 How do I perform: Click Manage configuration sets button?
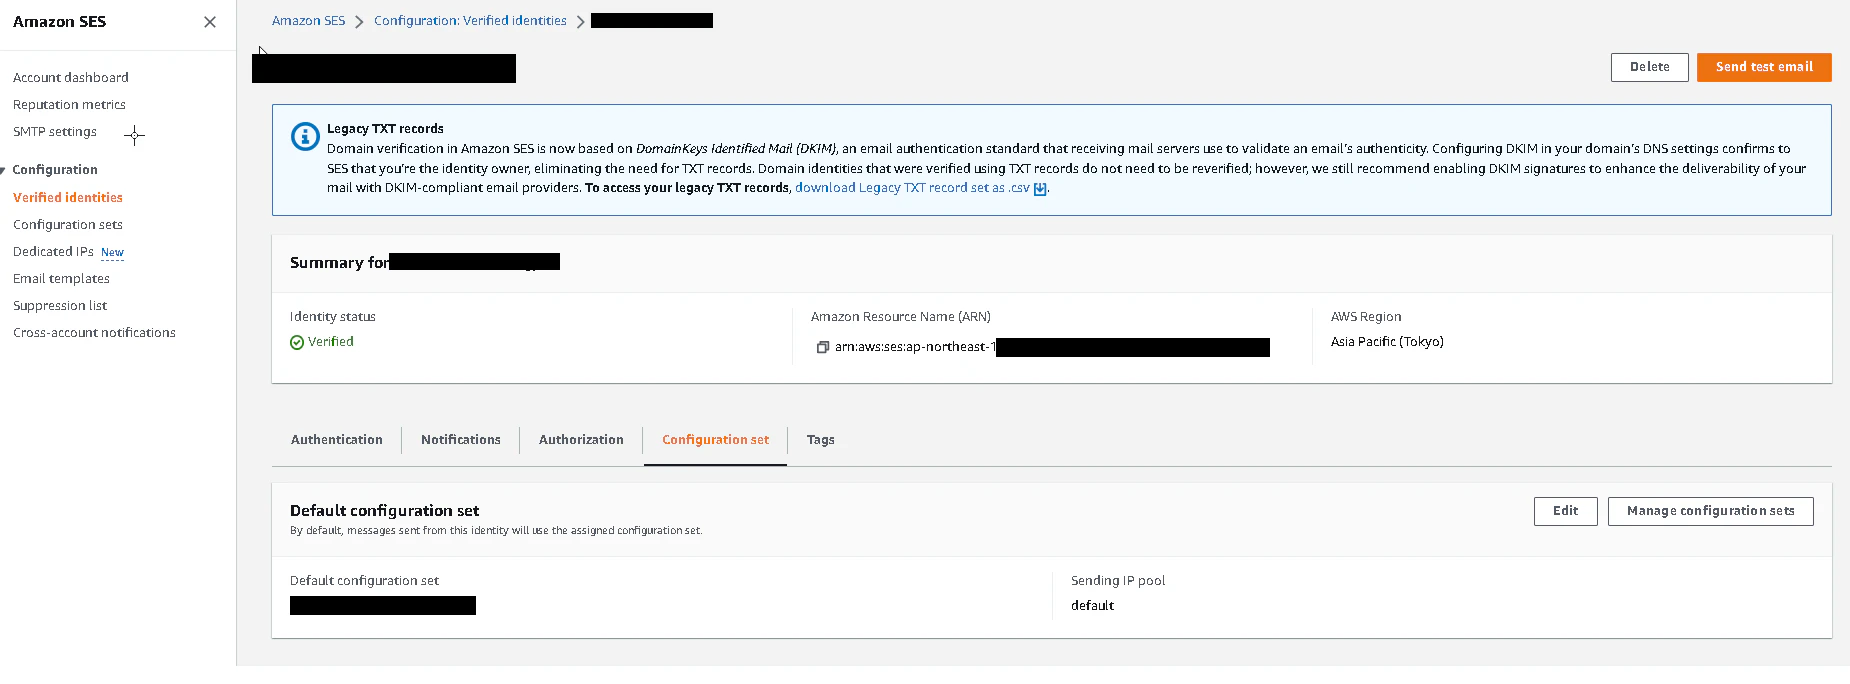point(1711,511)
